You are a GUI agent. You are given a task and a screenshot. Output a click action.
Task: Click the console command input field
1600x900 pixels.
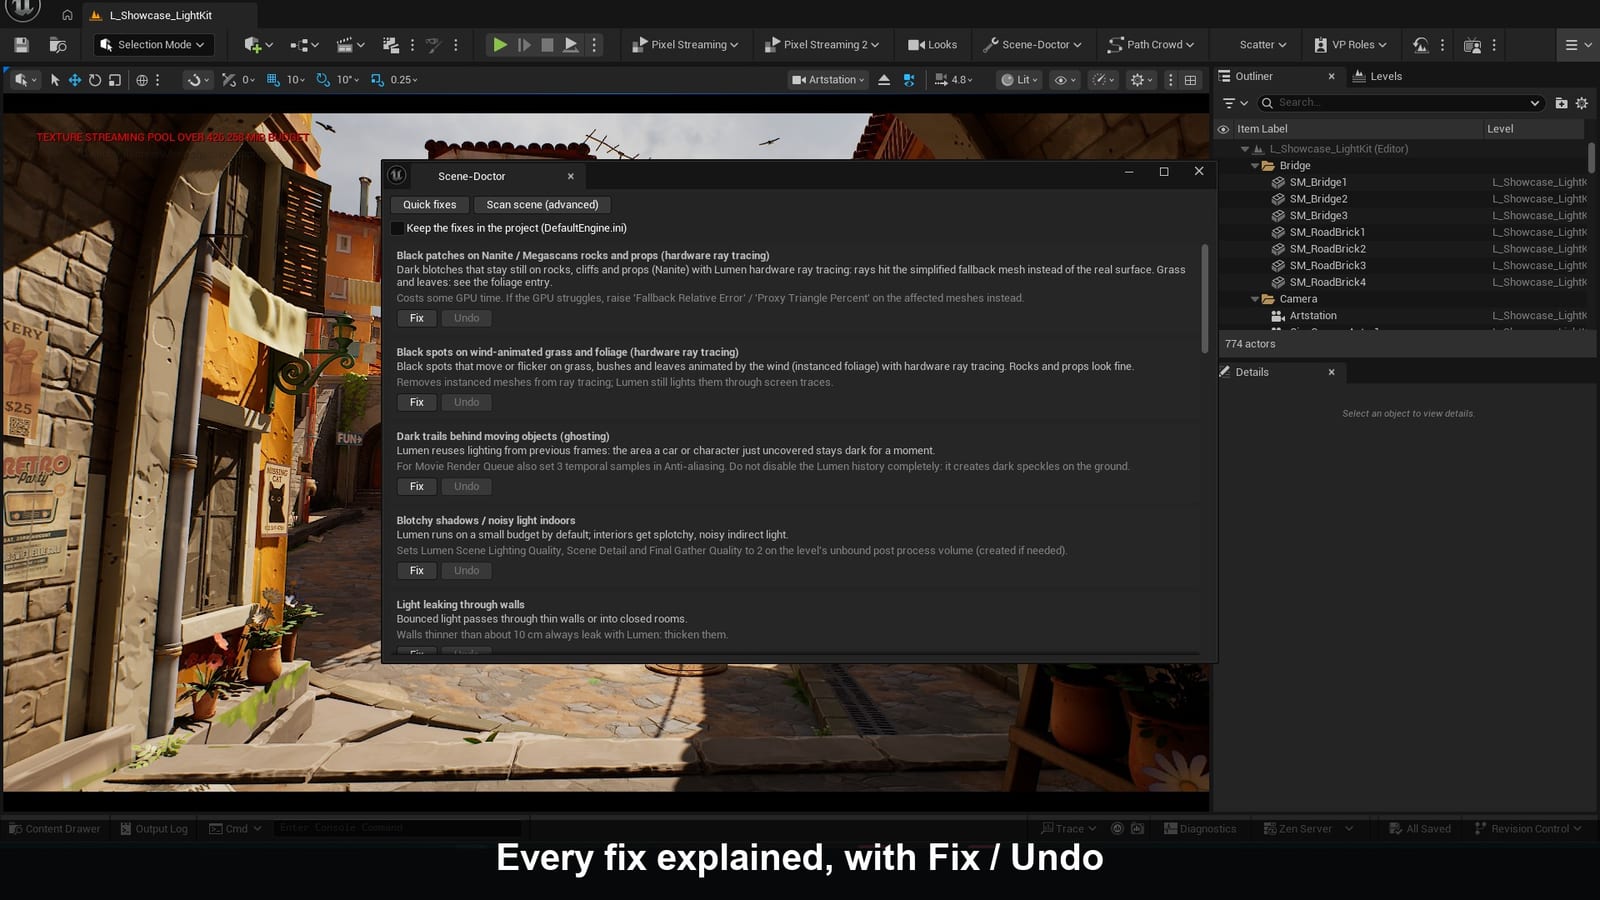coord(397,829)
